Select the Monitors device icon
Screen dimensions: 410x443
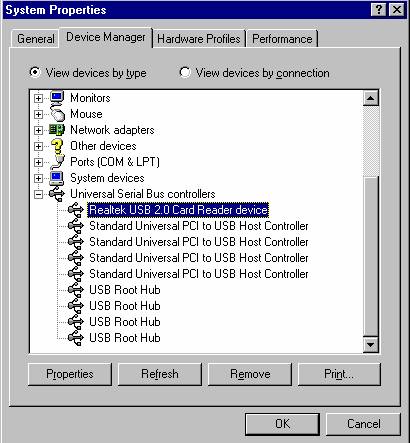coord(57,98)
